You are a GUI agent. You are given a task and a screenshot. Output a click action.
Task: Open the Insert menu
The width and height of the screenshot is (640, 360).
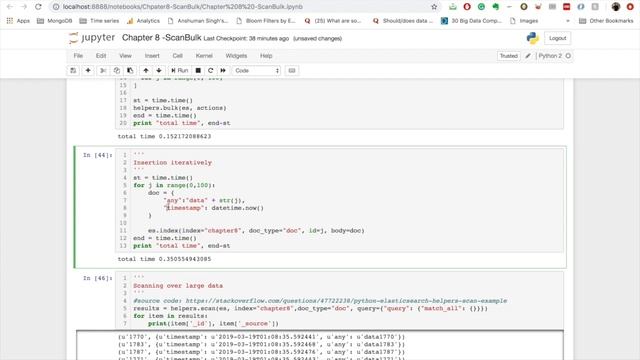click(x=152, y=56)
